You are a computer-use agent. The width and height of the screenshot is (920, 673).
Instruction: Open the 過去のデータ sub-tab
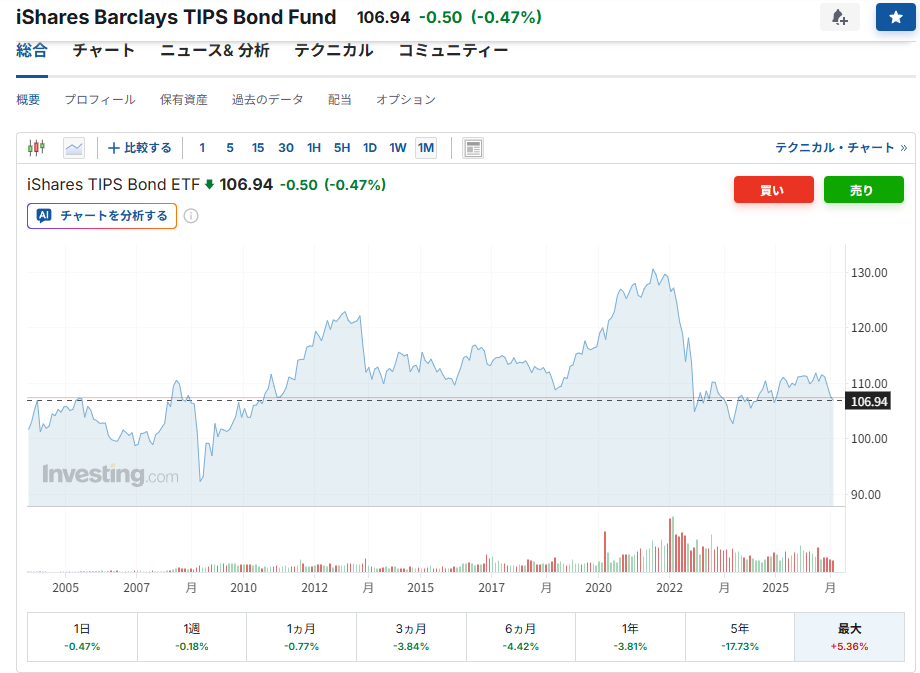tap(268, 100)
